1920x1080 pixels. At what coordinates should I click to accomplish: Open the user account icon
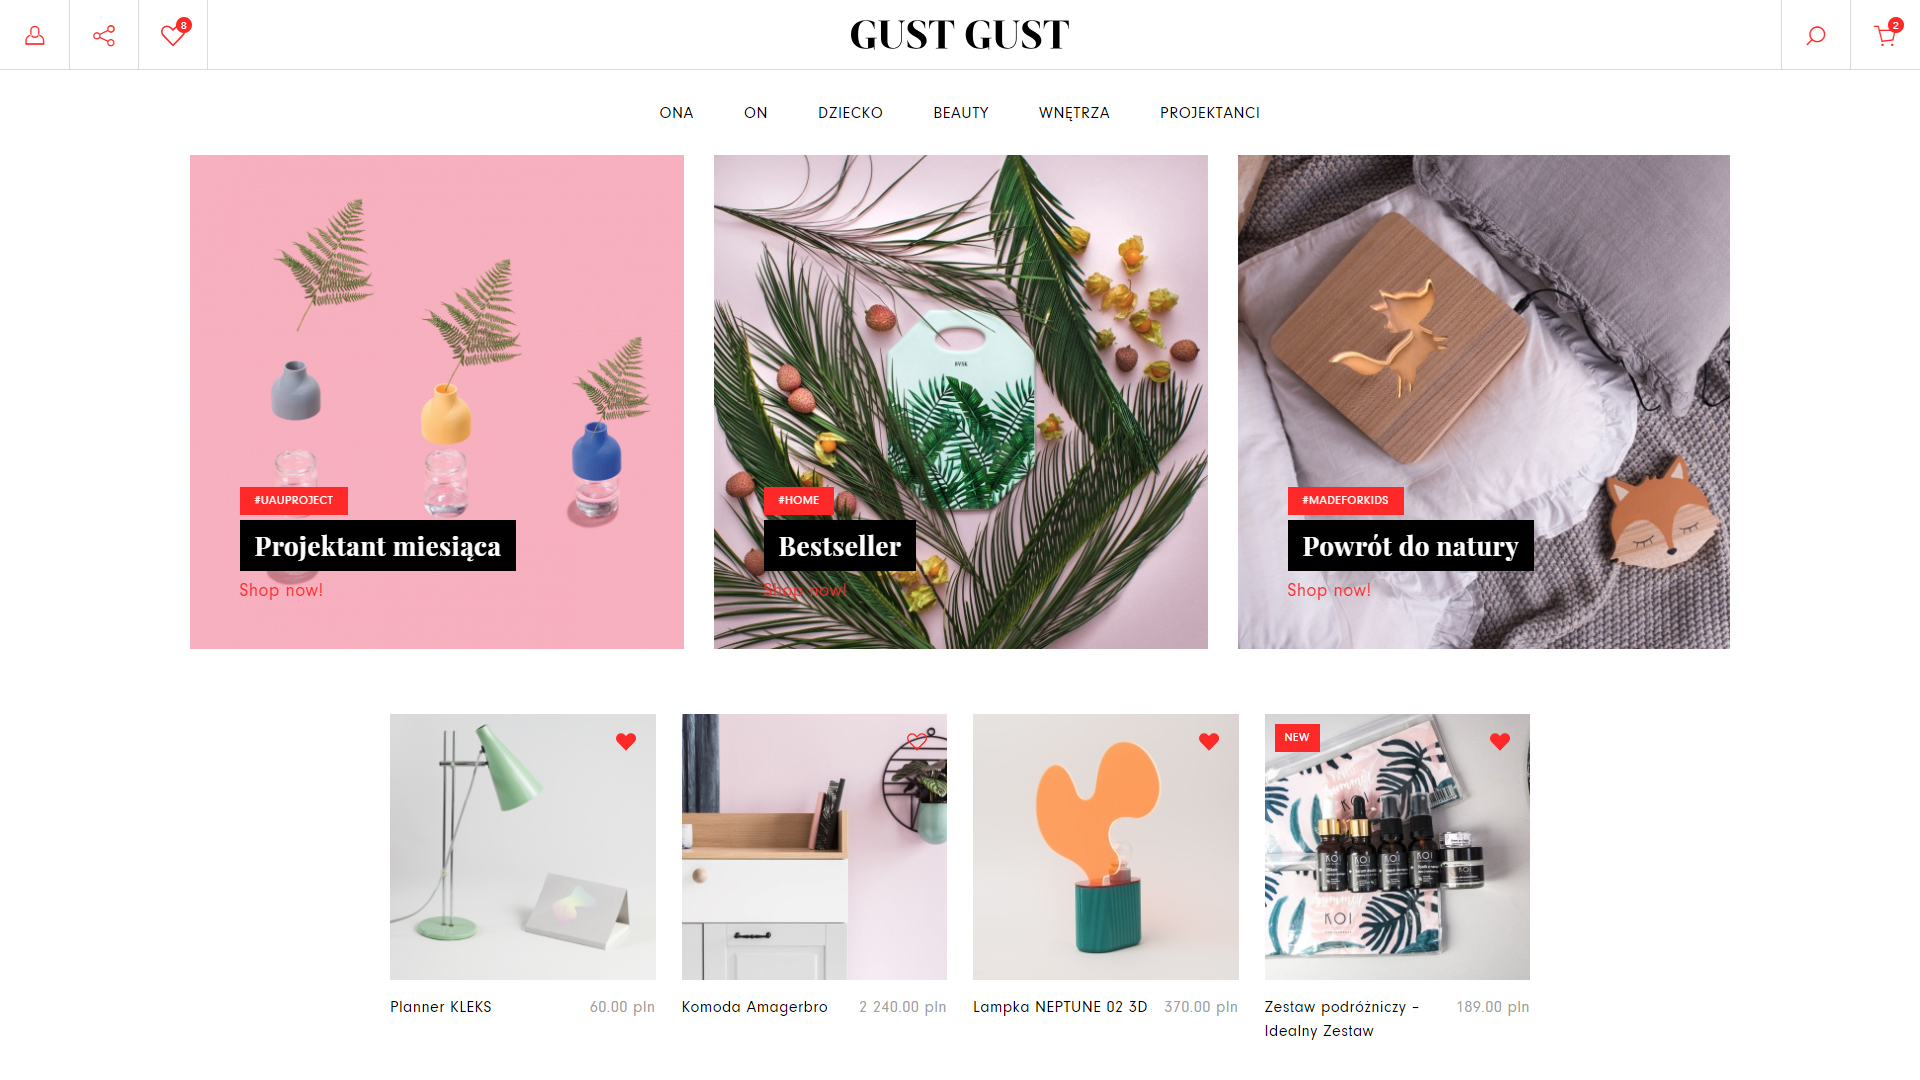click(x=35, y=35)
